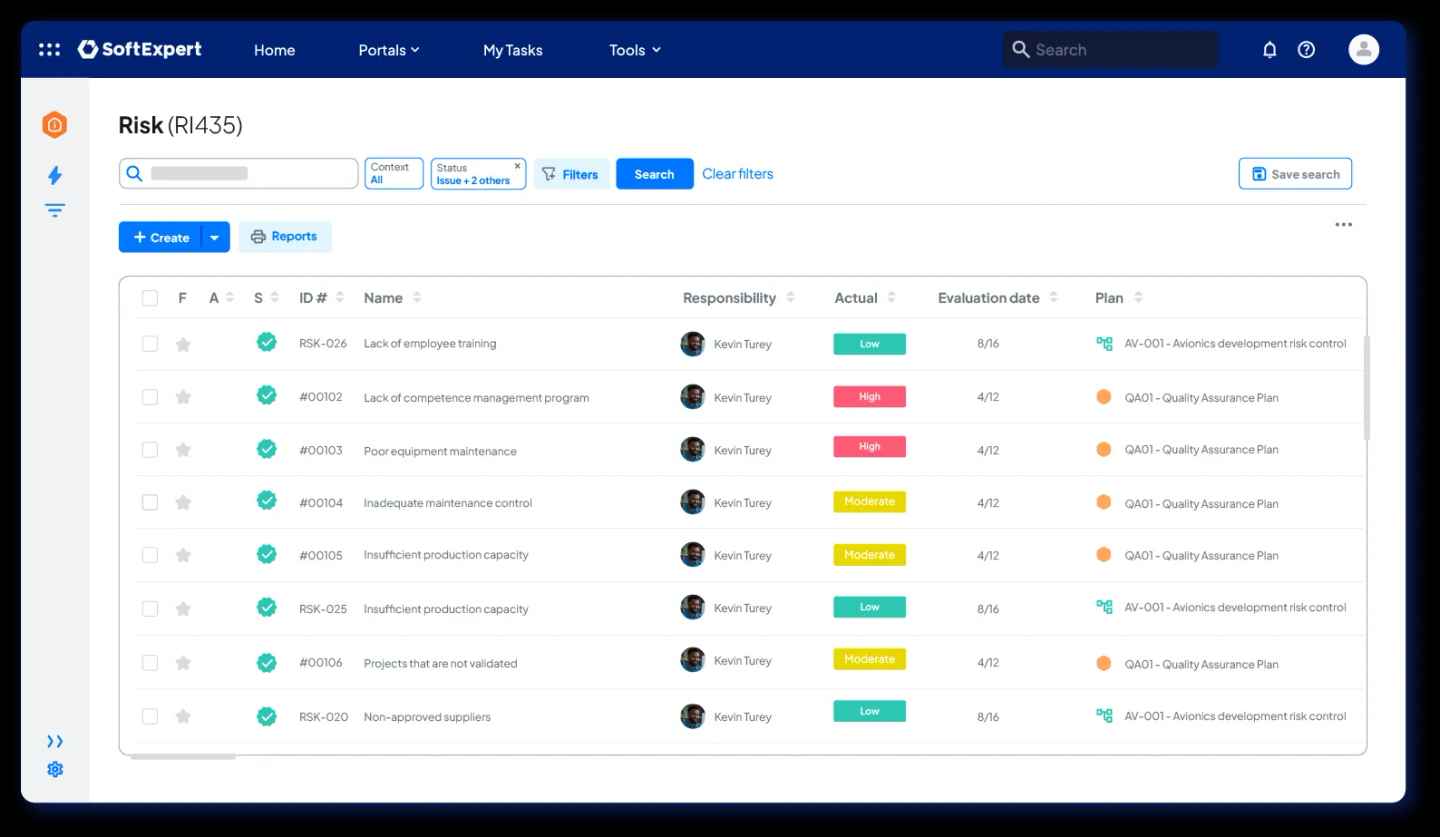Click the Save search button
Viewport: 1440px width, 837px height.
(x=1295, y=174)
